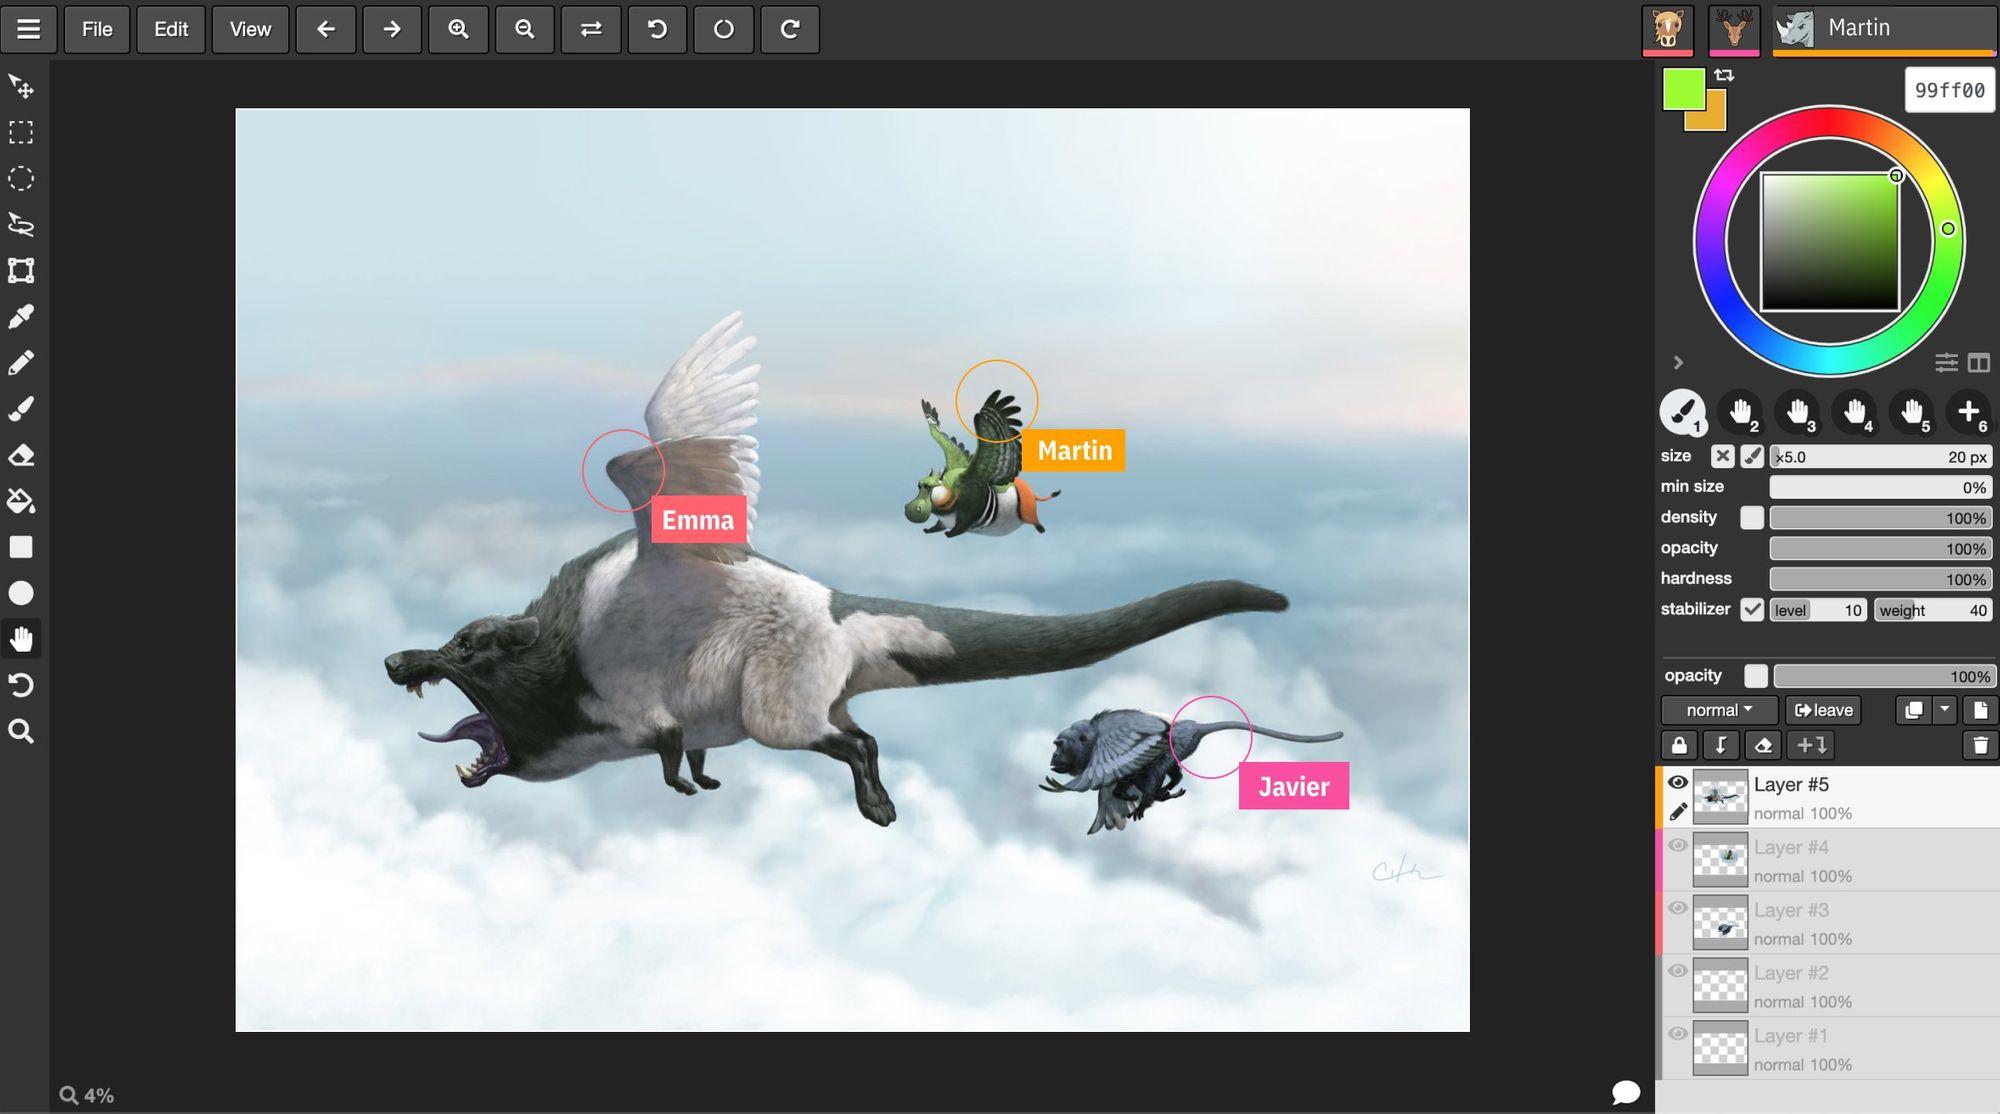The height and width of the screenshot is (1114, 2000).
Task: Open the normal blend mode dropdown
Action: click(1718, 710)
